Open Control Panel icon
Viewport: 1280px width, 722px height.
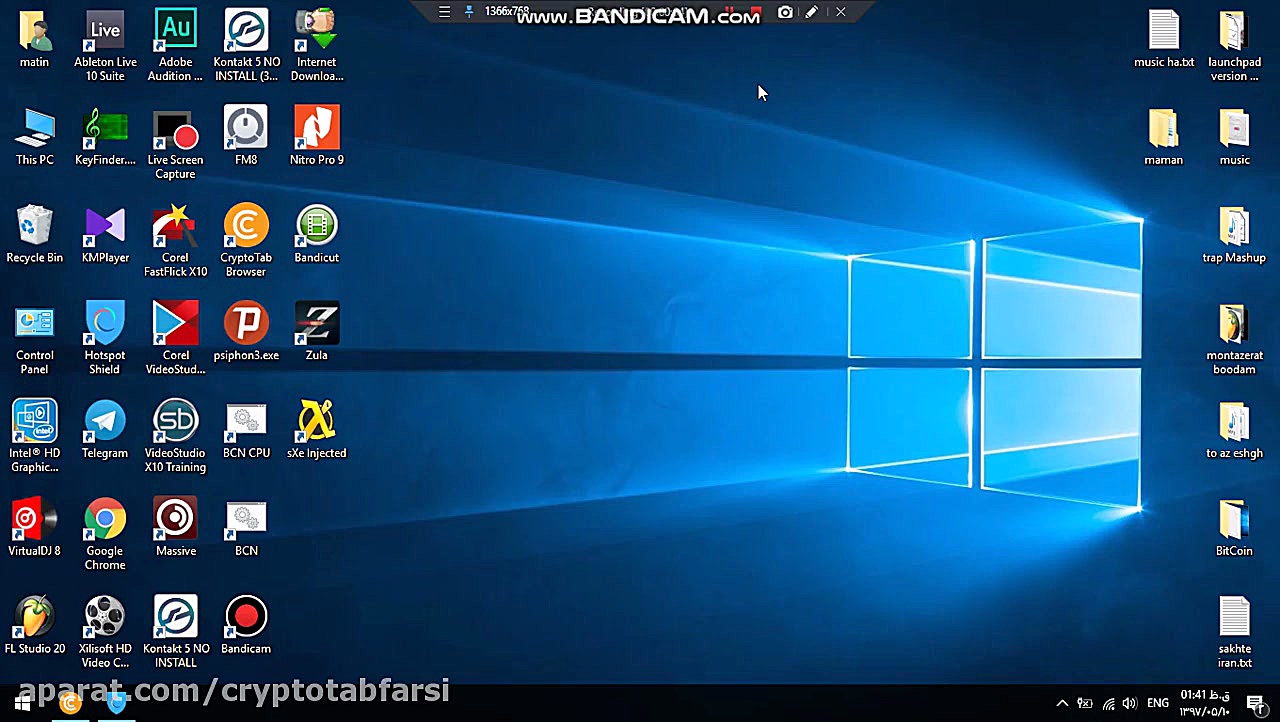tap(34, 340)
